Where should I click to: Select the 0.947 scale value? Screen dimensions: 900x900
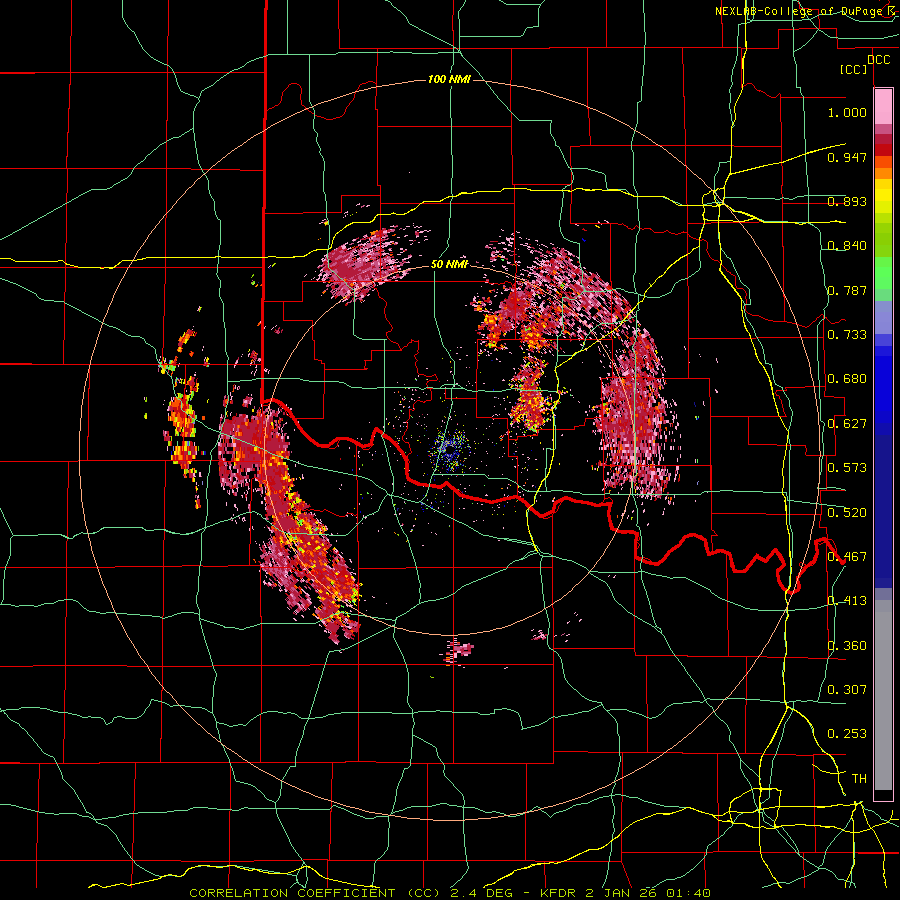(847, 157)
